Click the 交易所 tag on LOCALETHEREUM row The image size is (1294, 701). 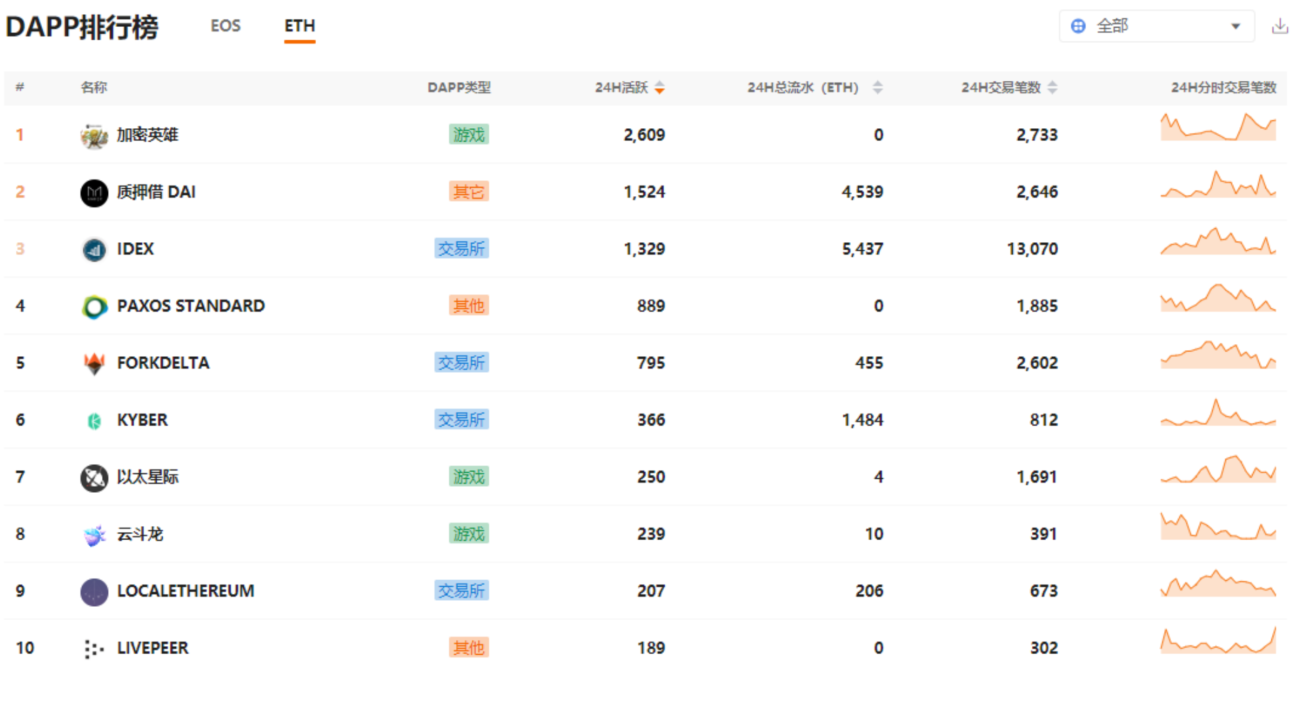tap(461, 591)
